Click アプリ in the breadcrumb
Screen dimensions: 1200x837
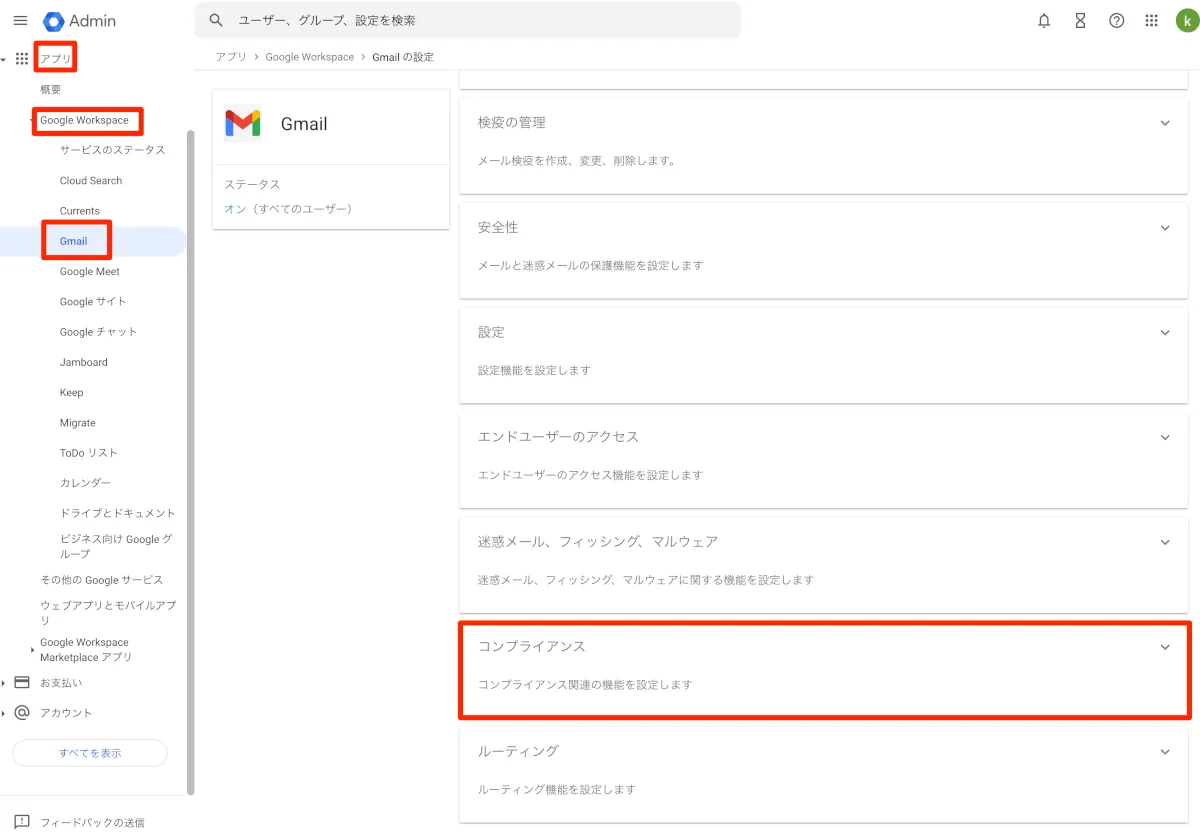tap(231, 57)
